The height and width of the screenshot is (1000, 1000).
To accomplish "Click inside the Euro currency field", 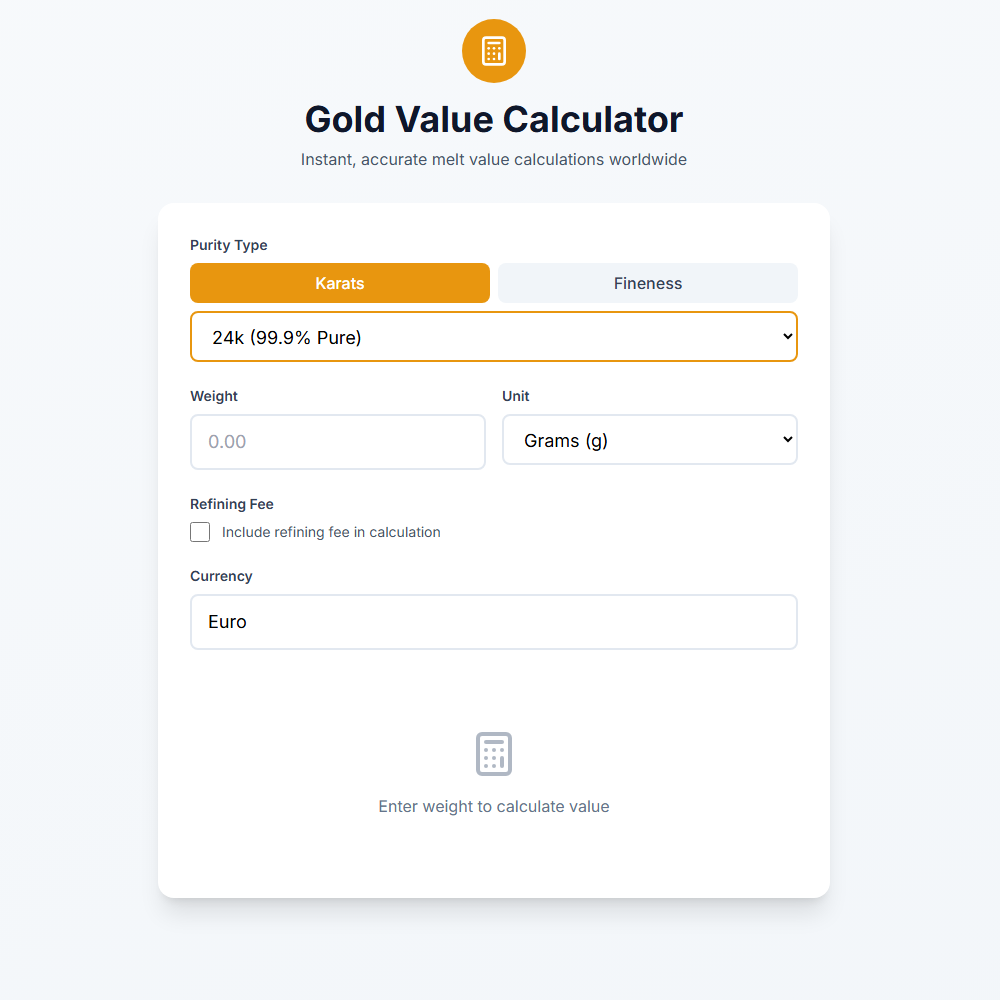I will pyautogui.click(x=493, y=621).
